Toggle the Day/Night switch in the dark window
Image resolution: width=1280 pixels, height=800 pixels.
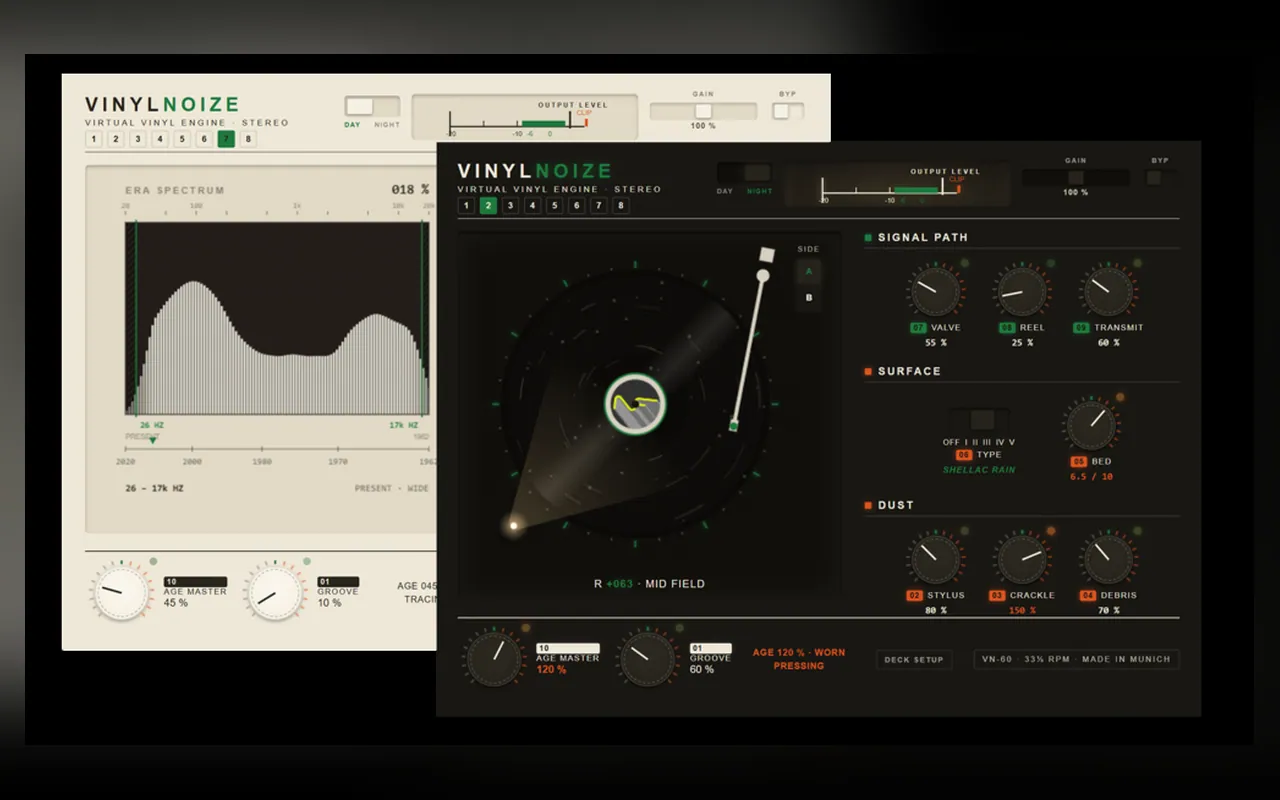click(745, 172)
